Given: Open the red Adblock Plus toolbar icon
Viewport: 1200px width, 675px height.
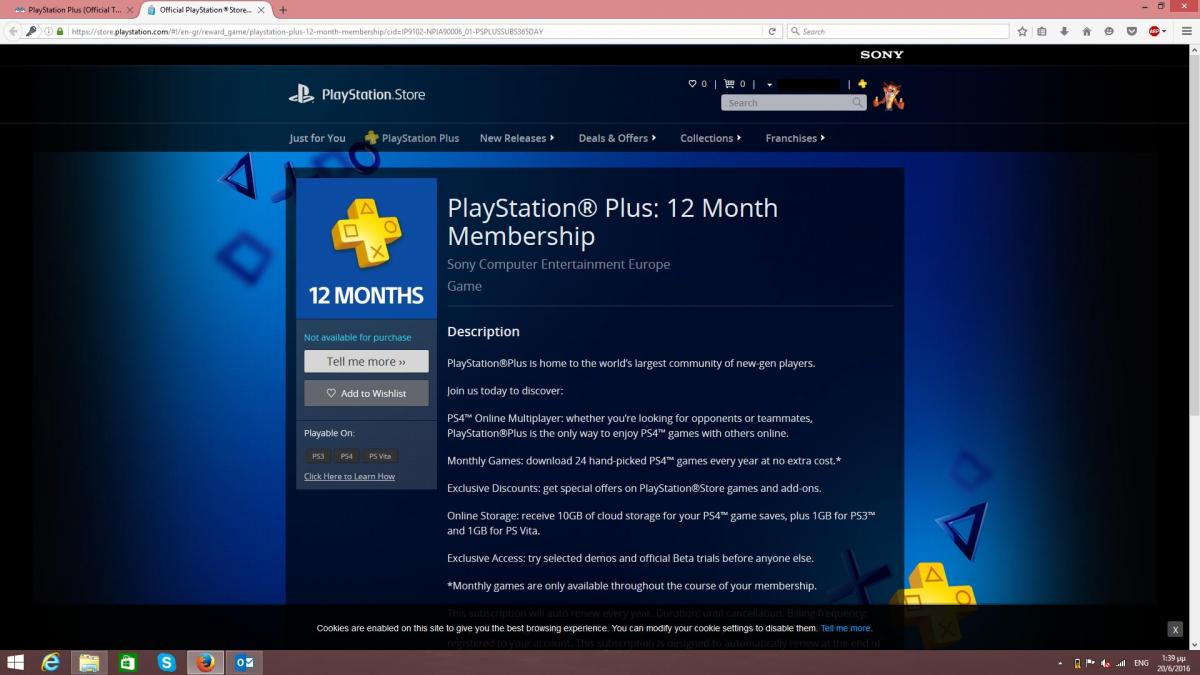Looking at the screenshot, I should click(x=1156, y=31).
